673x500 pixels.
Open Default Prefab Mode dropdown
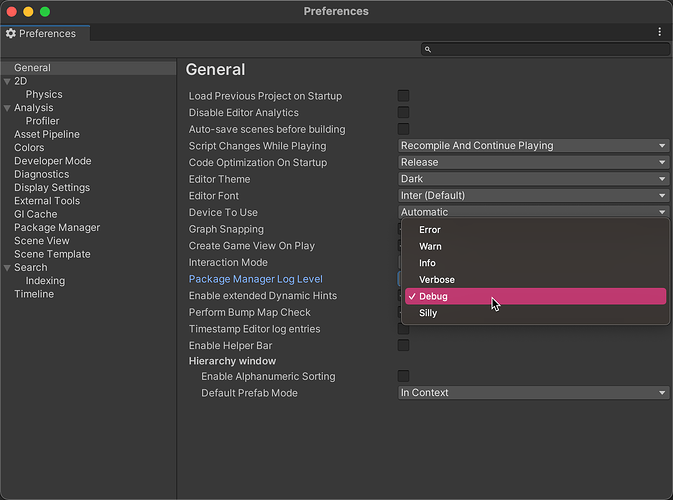(533, 393)
